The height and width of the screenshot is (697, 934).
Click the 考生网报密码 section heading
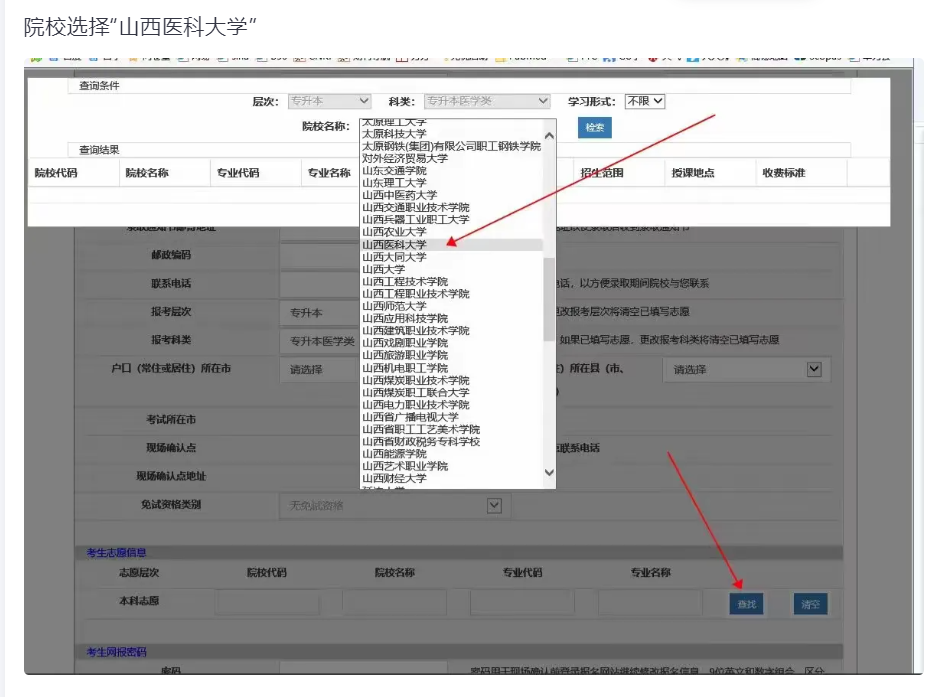pos(116,652)
